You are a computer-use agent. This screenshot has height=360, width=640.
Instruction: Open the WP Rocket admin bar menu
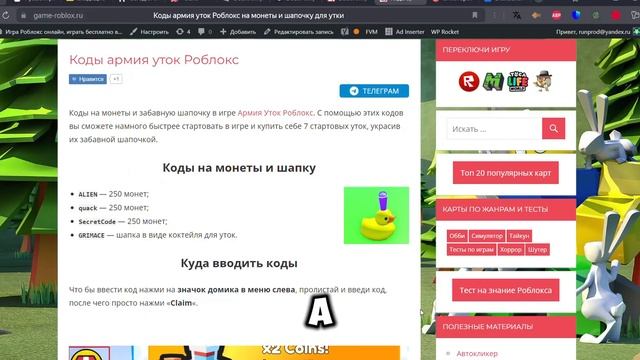[x=445, y=31]
